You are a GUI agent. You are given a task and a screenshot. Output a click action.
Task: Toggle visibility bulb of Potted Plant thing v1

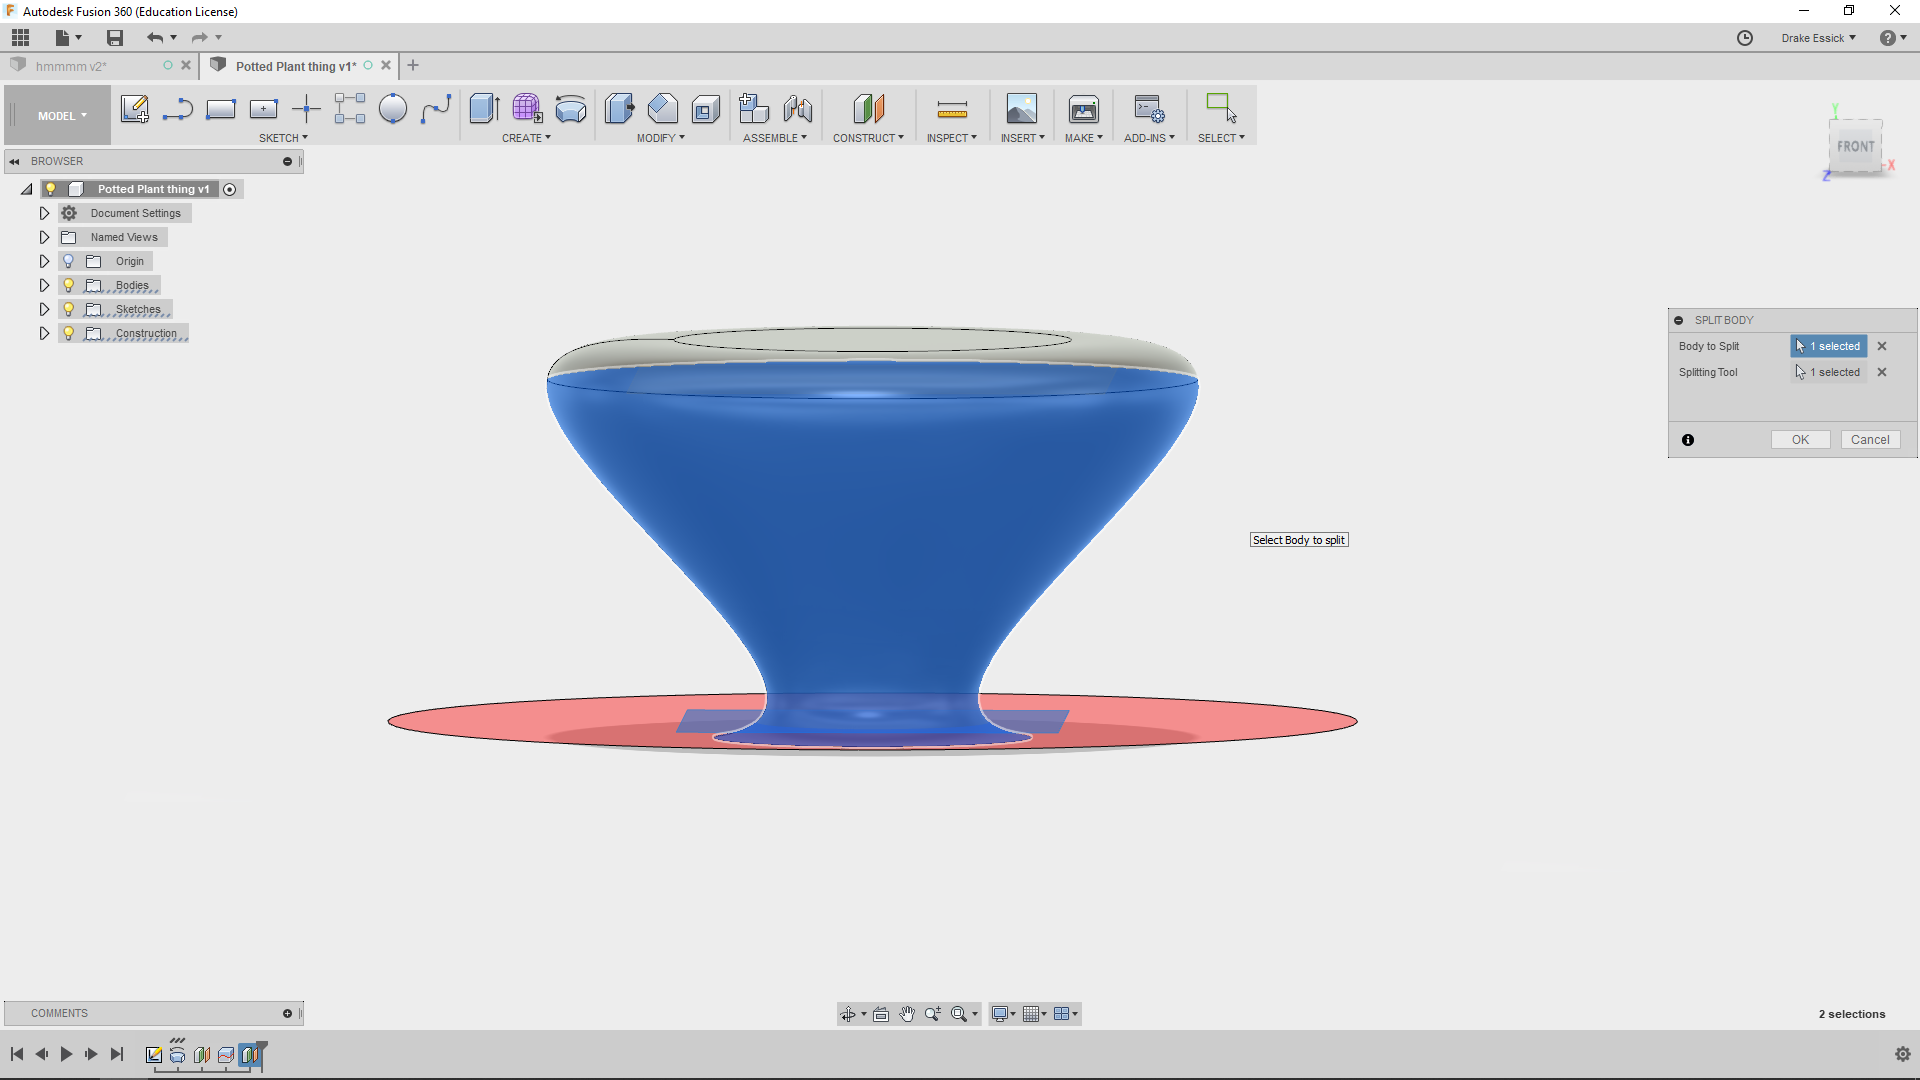[x=51, y=189]
